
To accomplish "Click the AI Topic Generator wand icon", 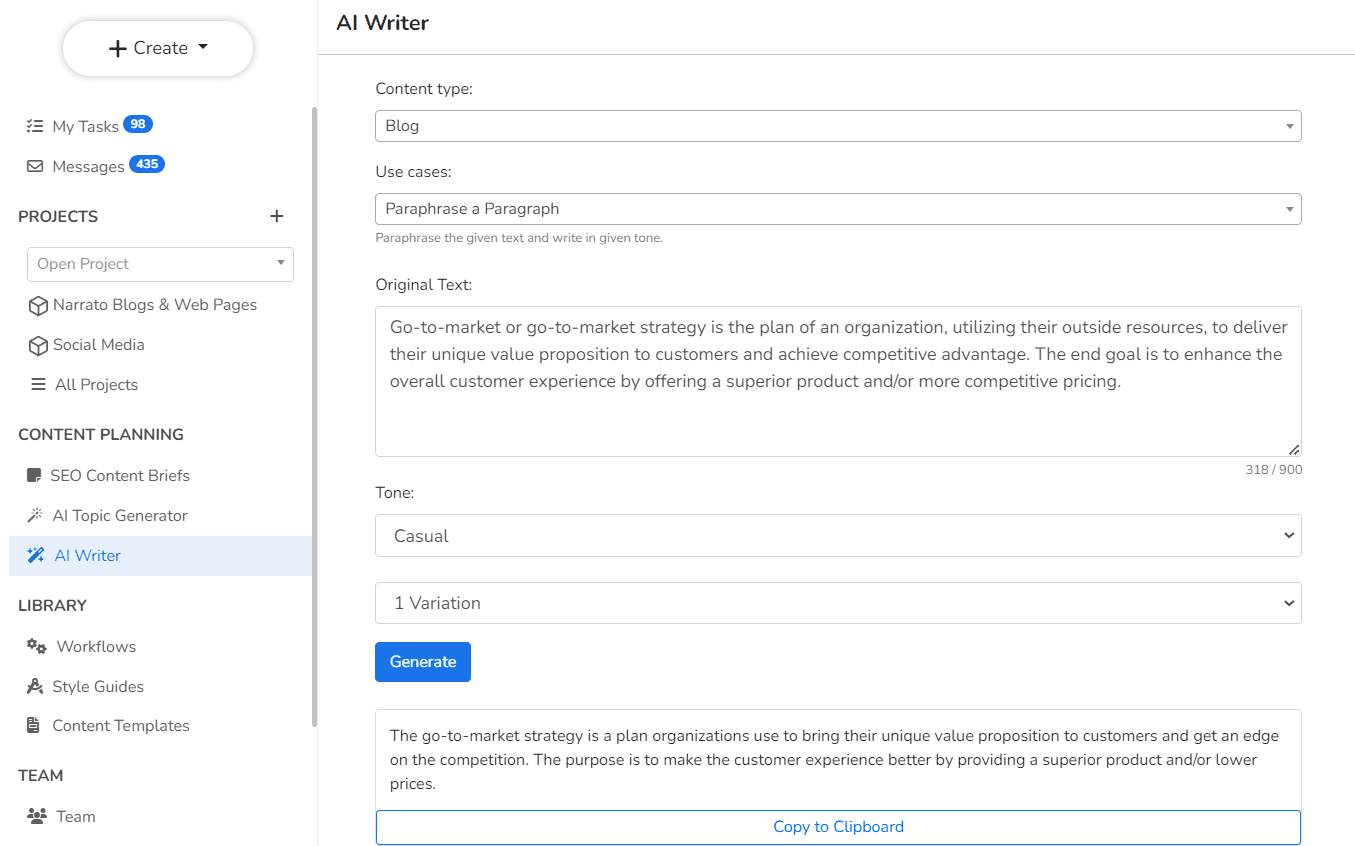I will coord(35,516).
